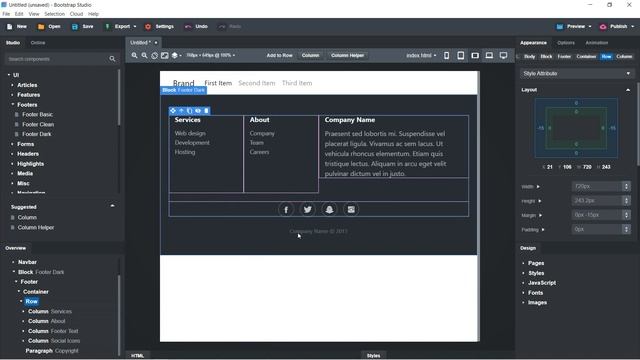The image size is (640, 360).
Task: Undo the last action
Action: click(x=196, y=27)
